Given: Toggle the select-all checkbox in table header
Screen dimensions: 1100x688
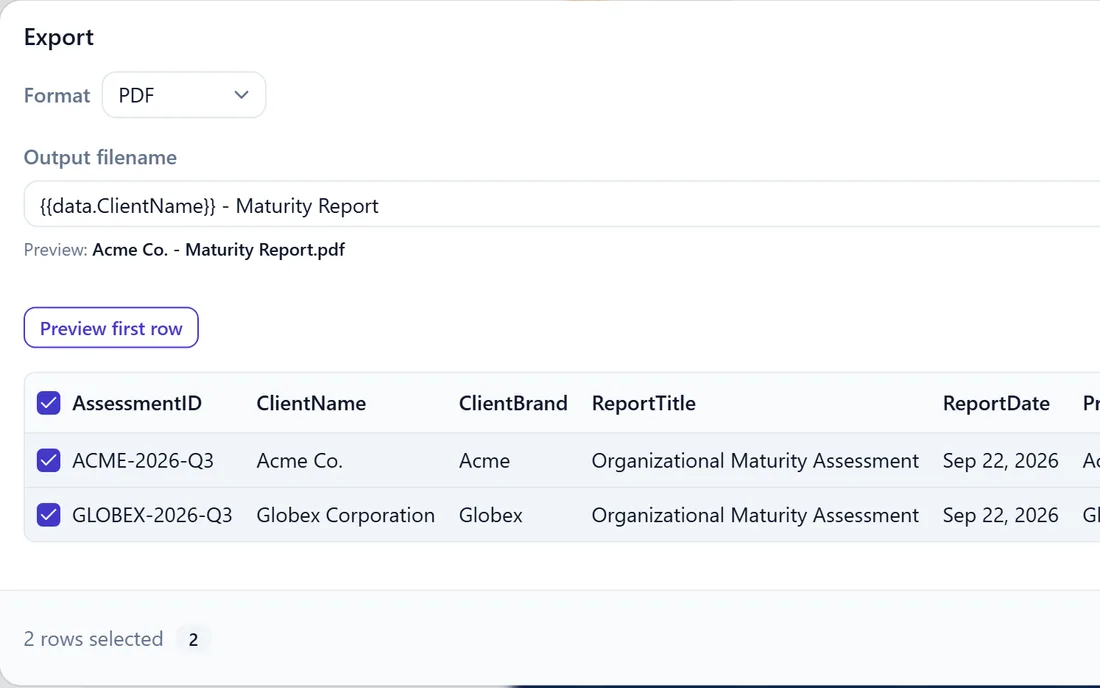Looking at the screenshot, I should pyautogui.click(x=48, y=403).
